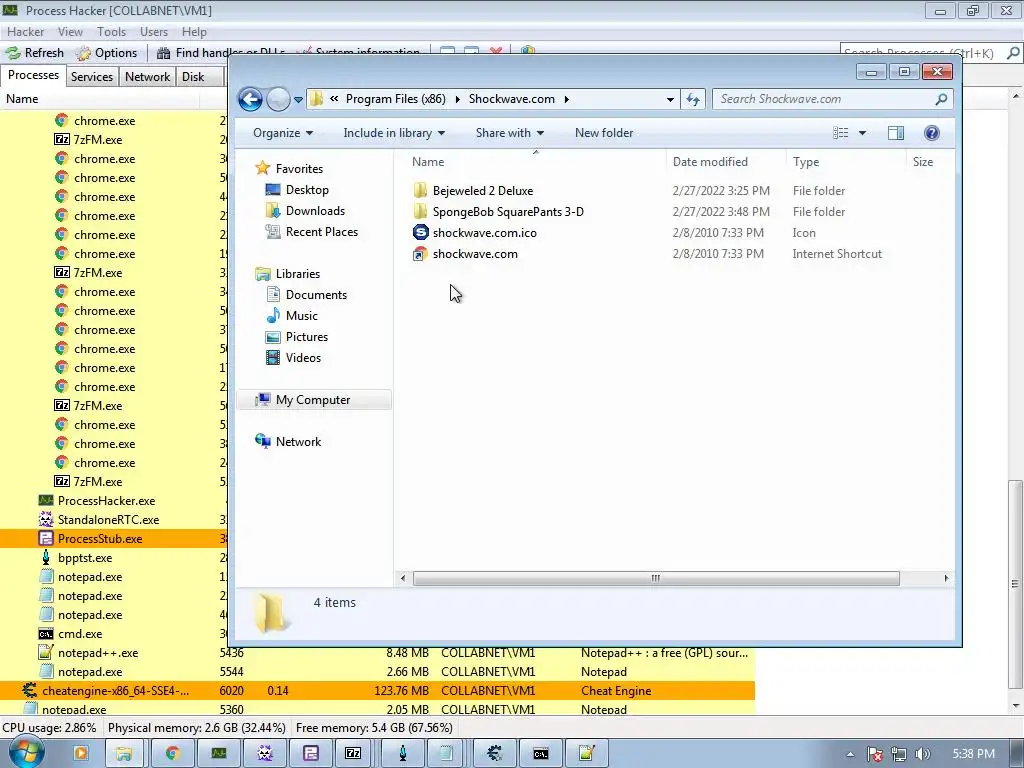1024x768 pixels.
Task: Open Chrome from the taskbar
Action: 172,754
